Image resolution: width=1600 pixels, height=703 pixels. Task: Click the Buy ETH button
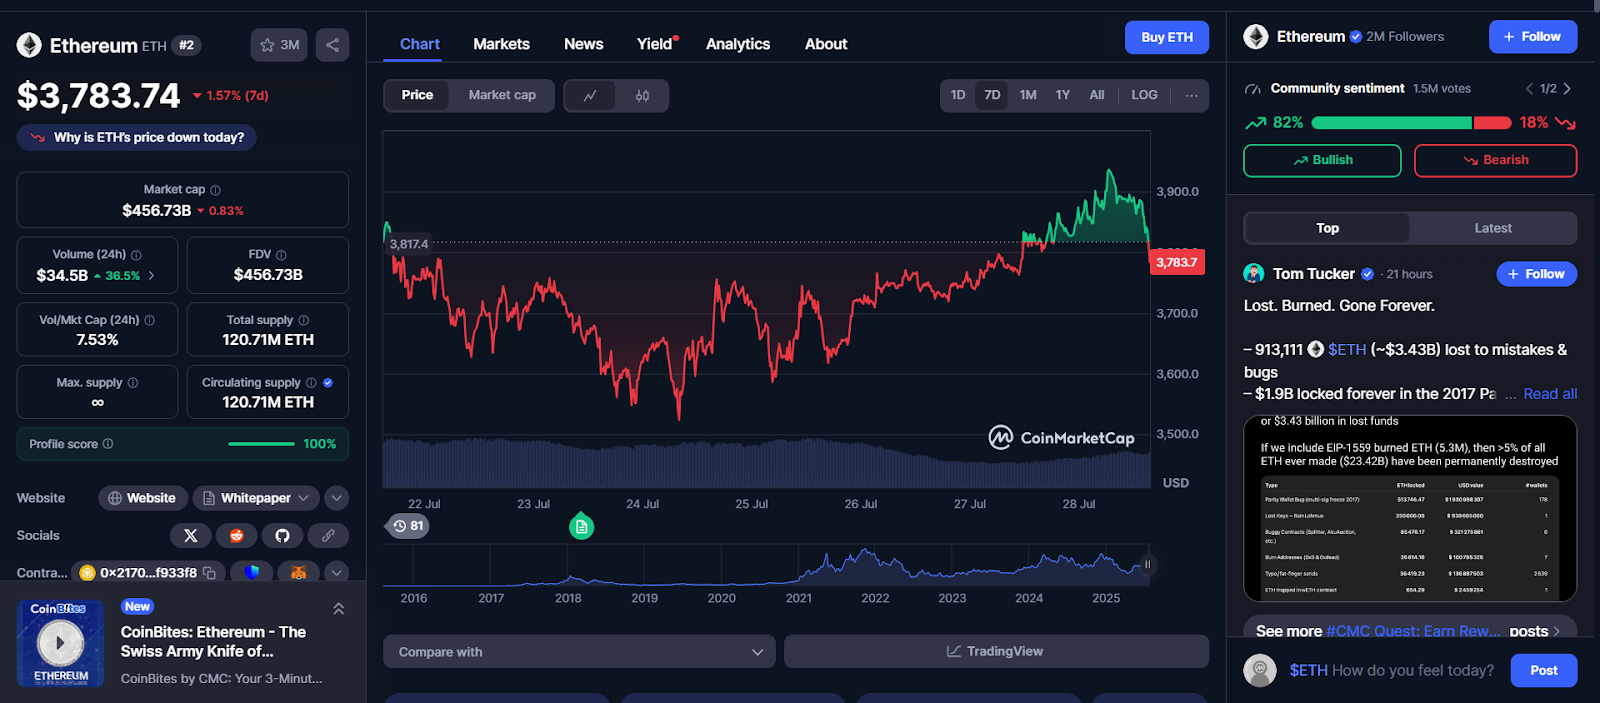pyautogui.click(x=1166, y=37)
